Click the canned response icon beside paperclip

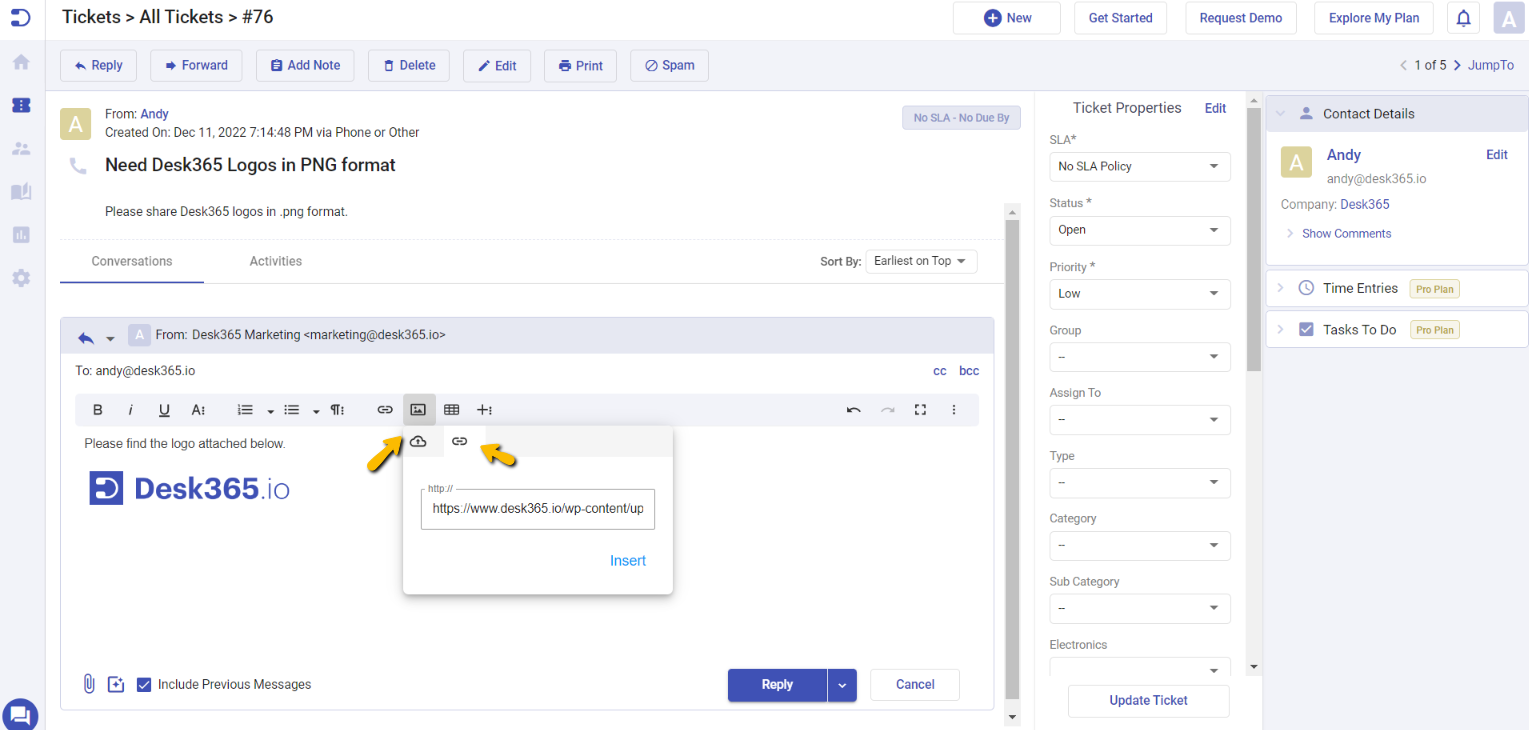point(116,684)
